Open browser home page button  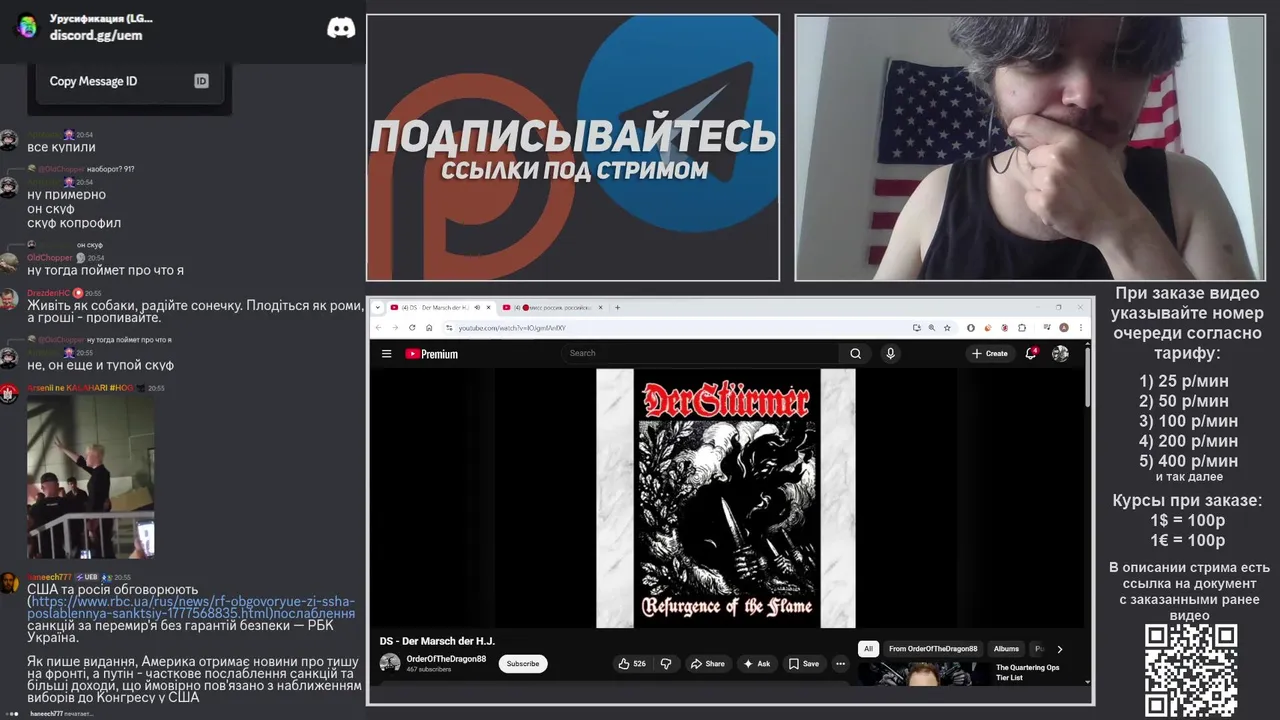[429, 327]
